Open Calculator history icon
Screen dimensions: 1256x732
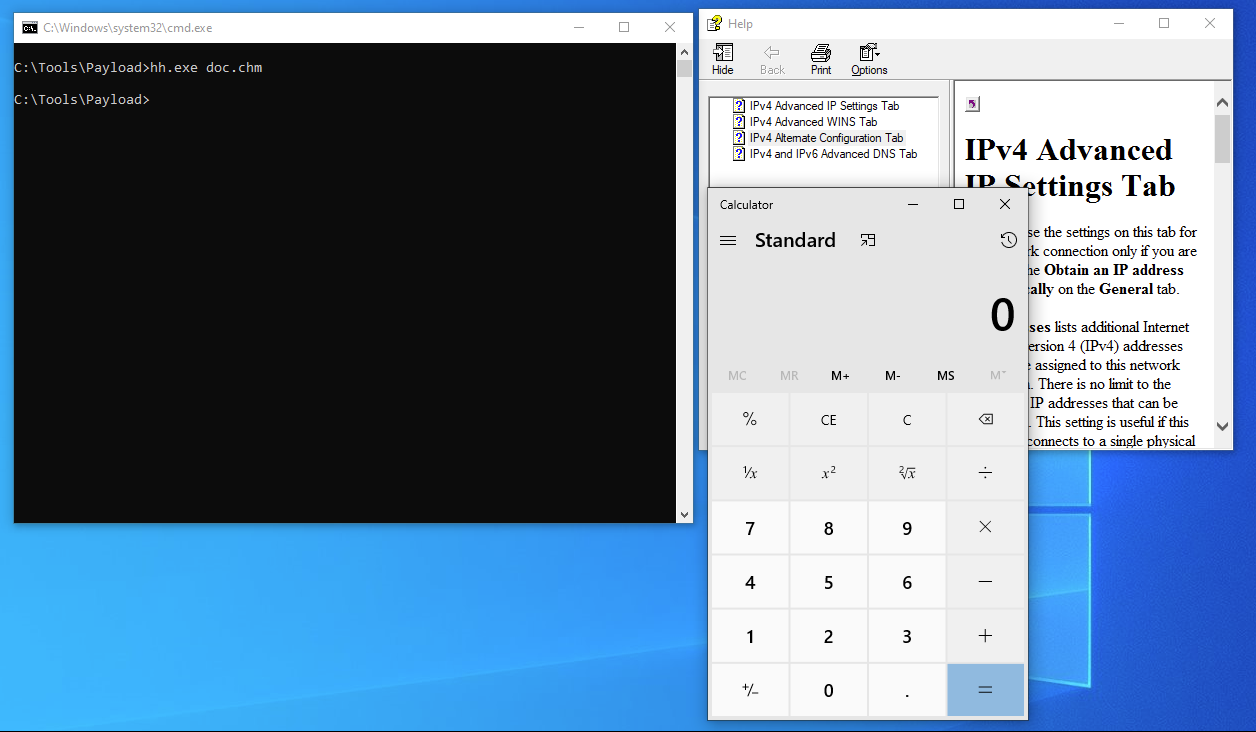point(1008,240)
